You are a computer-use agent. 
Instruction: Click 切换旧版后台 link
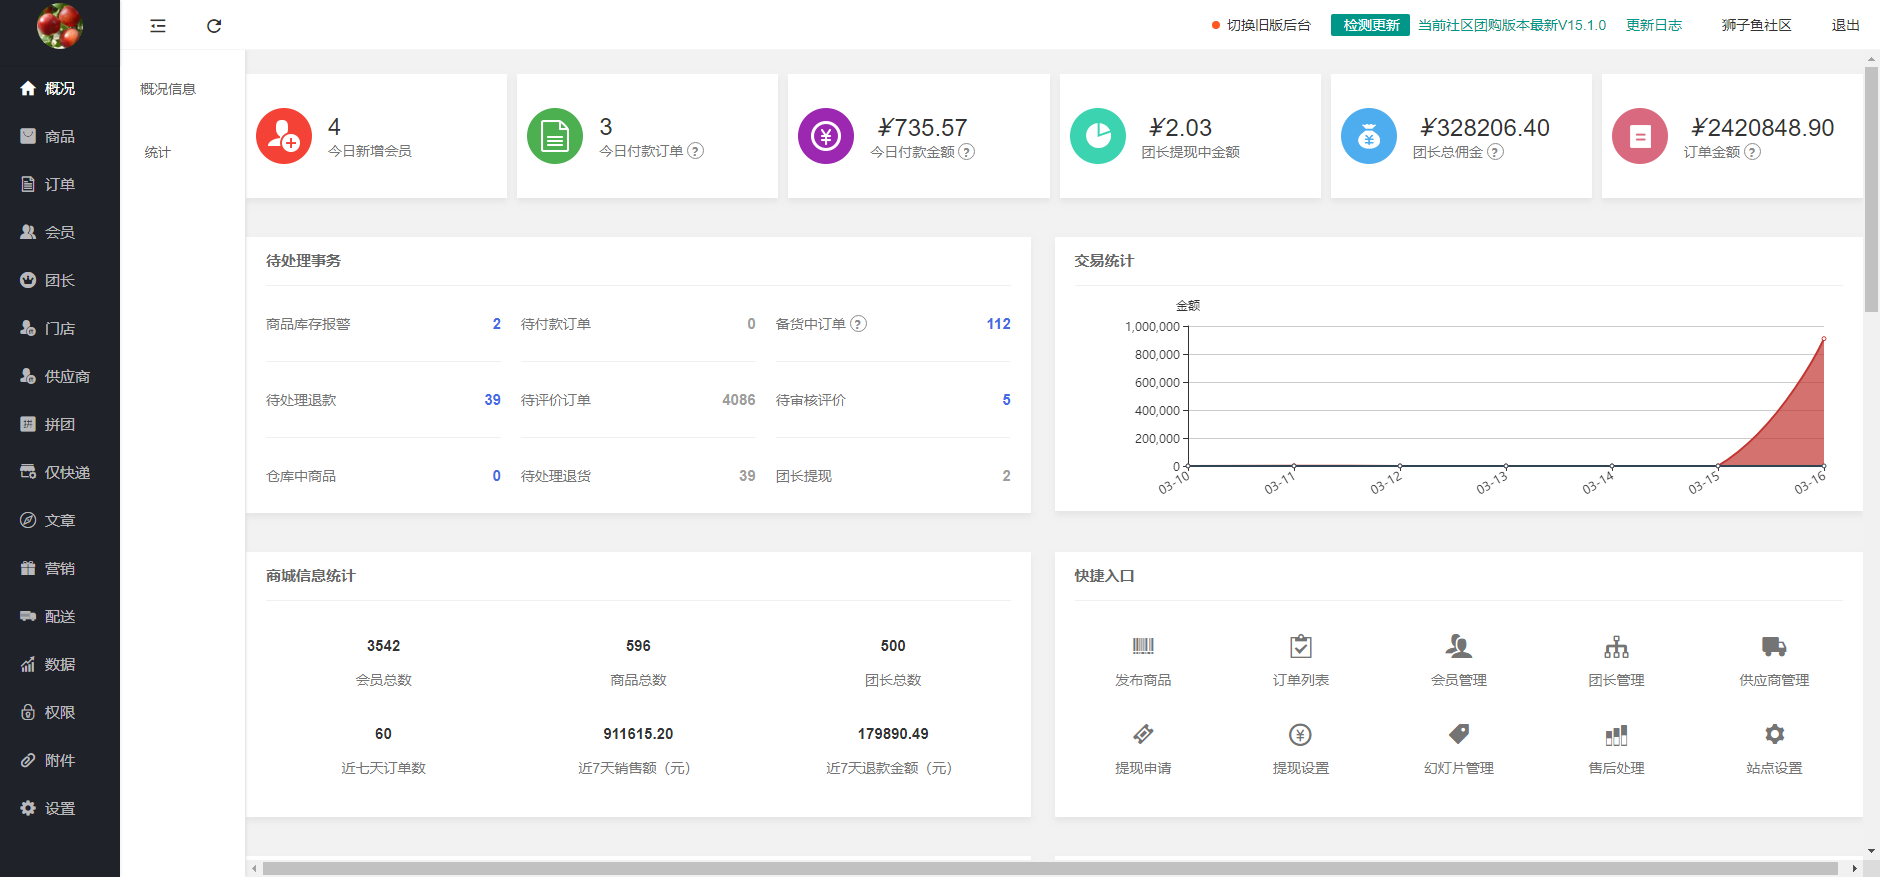[1268, 25]
